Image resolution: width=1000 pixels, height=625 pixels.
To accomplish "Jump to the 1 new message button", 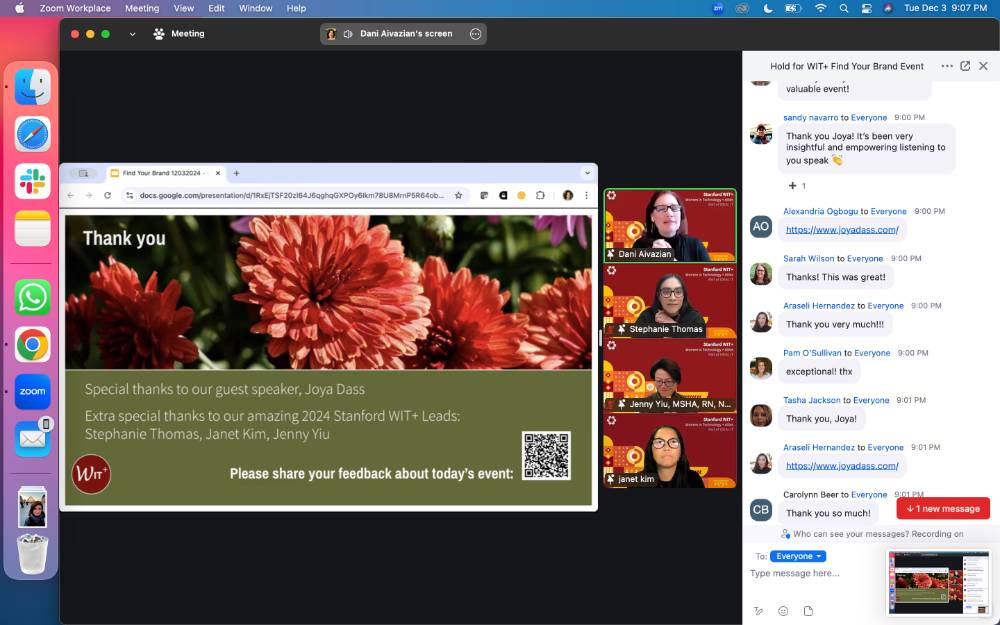I will tap(942, 509).
